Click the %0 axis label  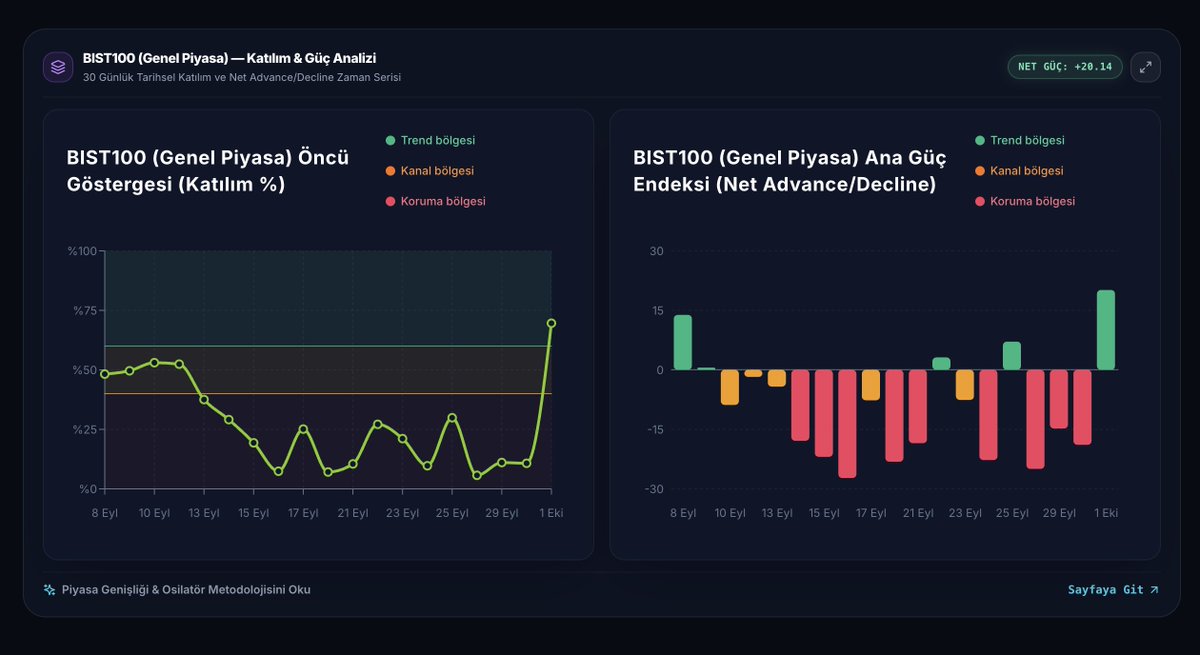pyautogui.click(x=88, y=489)
